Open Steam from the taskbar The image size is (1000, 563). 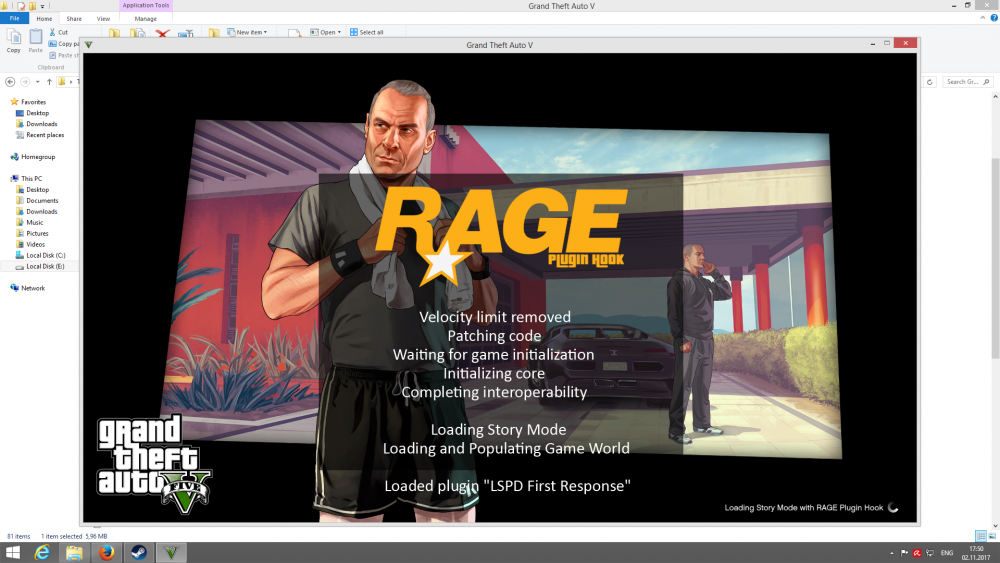(138, 552)
